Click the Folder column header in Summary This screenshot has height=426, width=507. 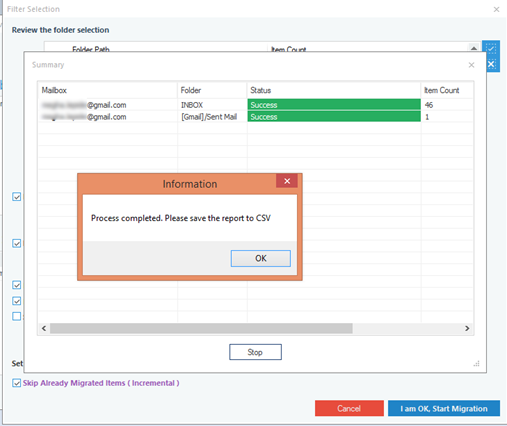212,90
